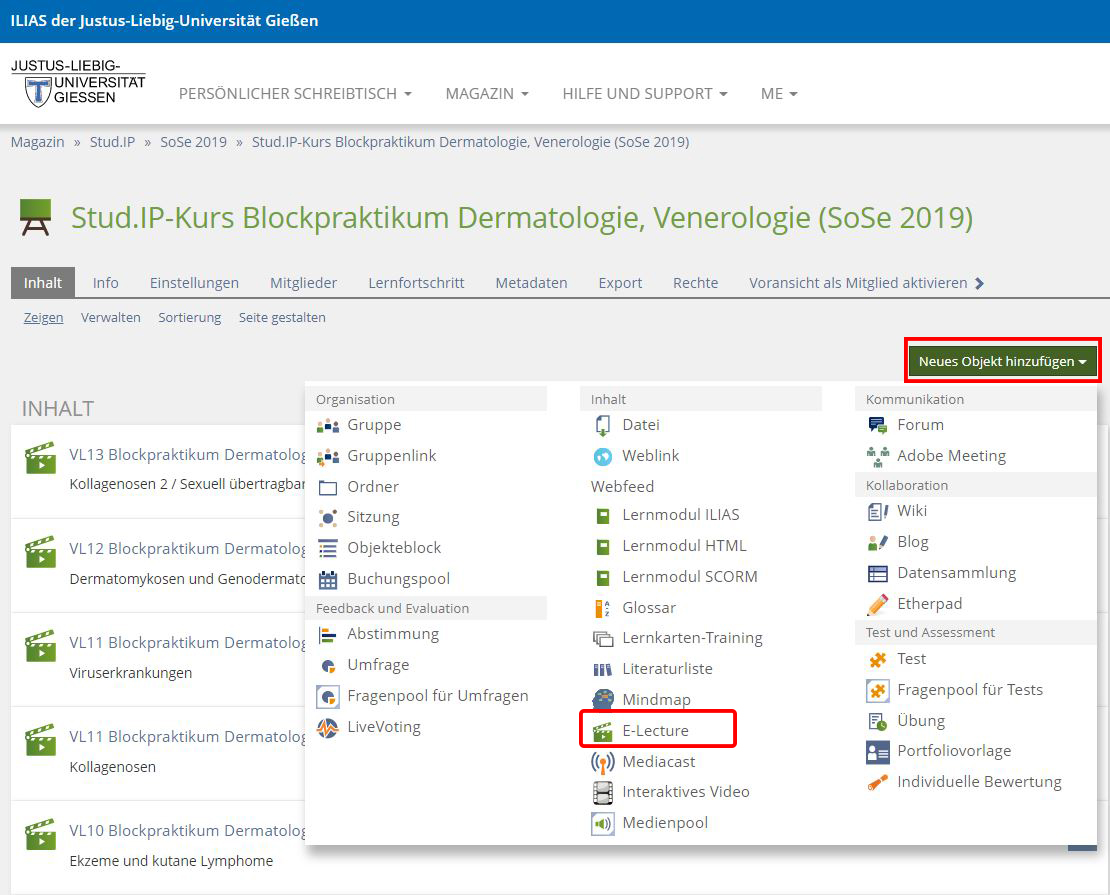Click the Justus-Liebig-Universität Giessen logo

pyautogui.click(x=79, y=84)
